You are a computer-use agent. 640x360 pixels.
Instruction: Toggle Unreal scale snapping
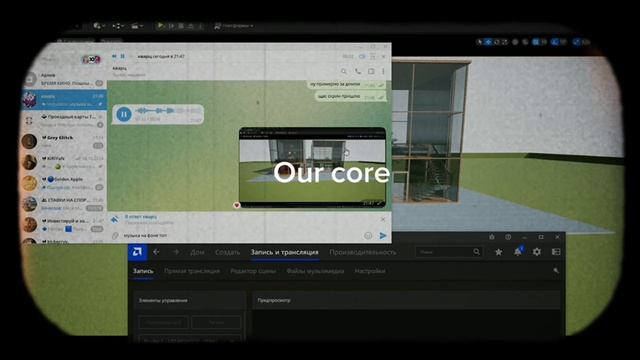pyautogui.click(x=576, y=42)
